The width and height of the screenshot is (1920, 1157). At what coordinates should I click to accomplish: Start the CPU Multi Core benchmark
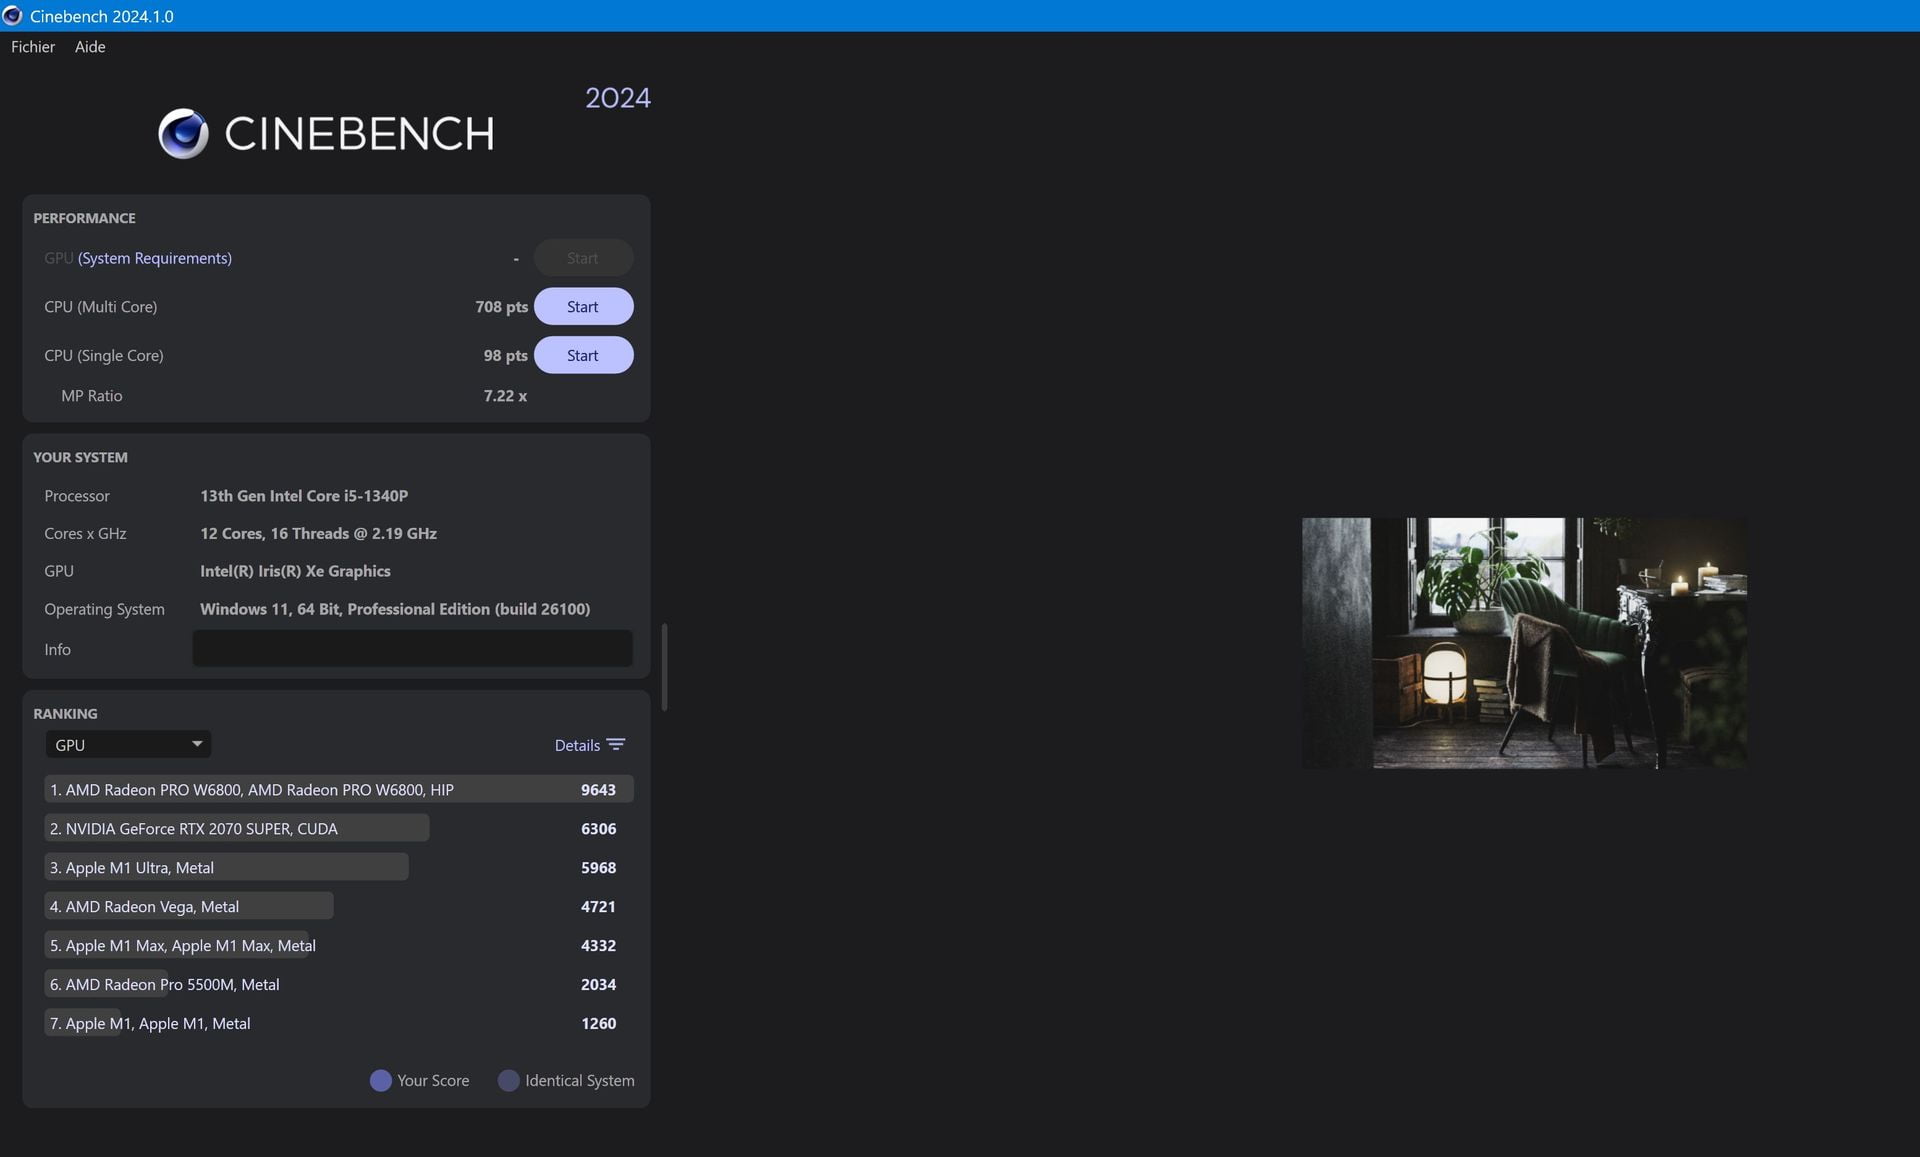coord(583,307)
